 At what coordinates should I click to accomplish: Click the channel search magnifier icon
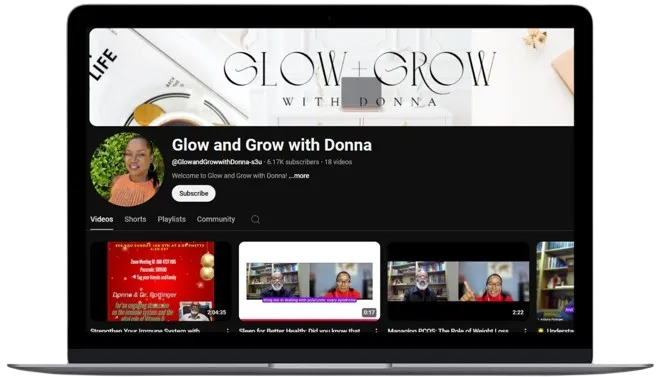255,219
